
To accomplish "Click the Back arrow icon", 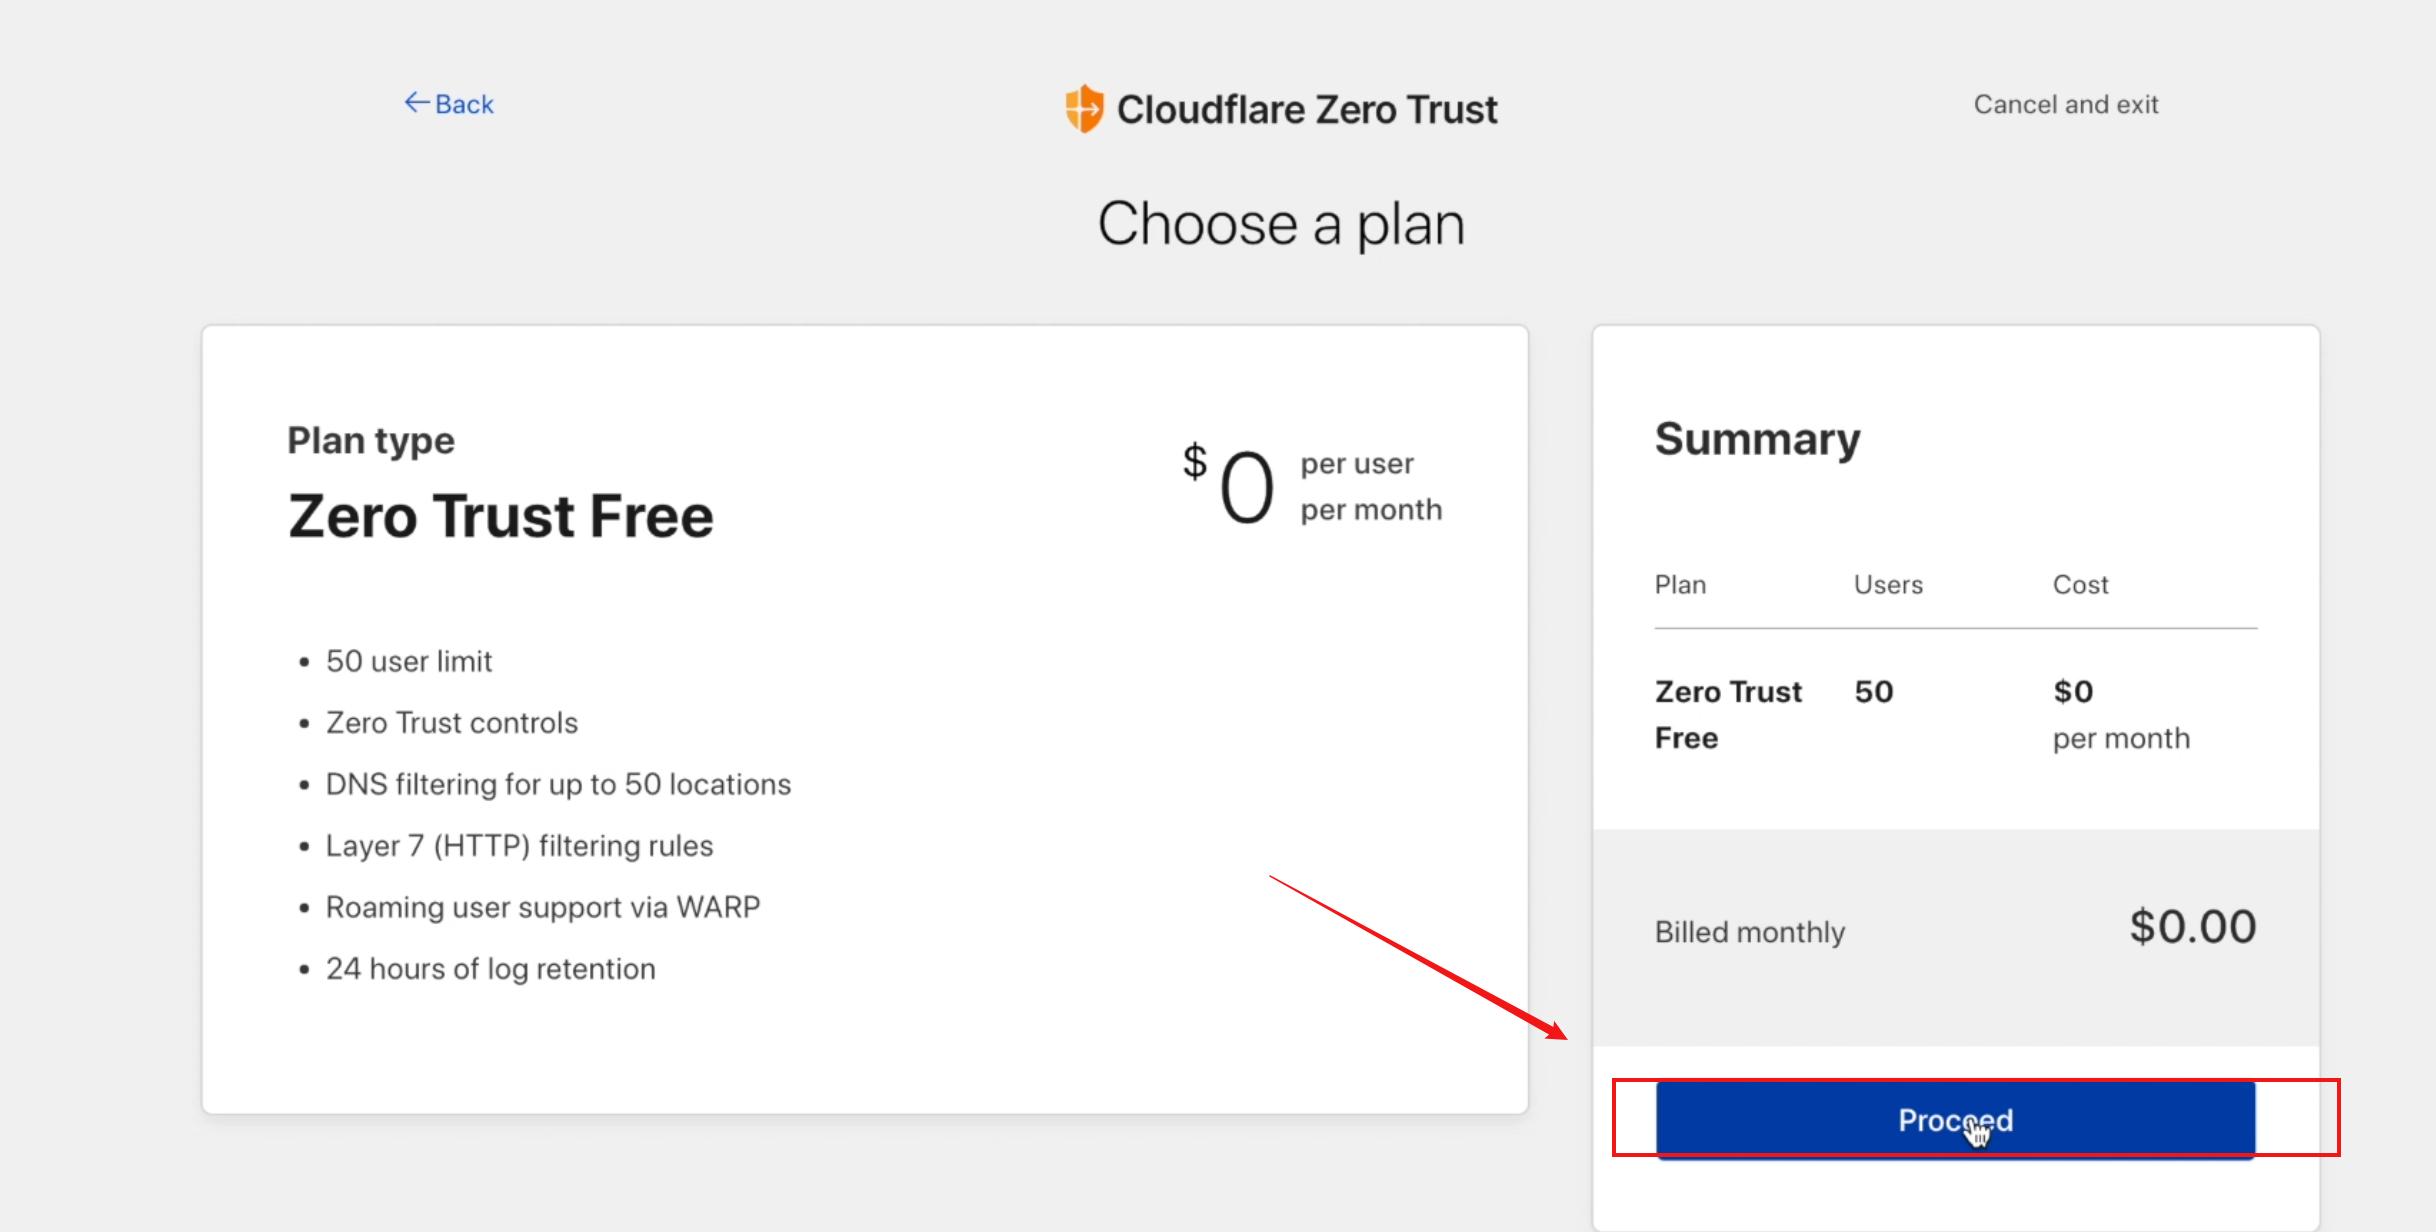I will (416, 103).
